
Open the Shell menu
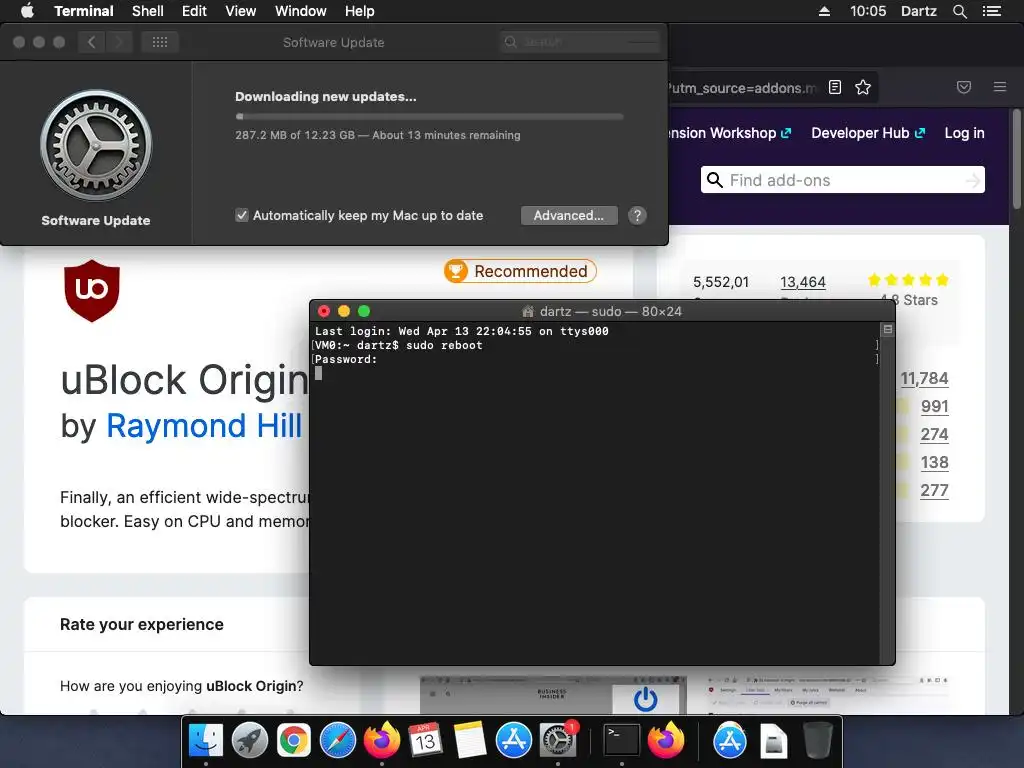click(148, 11)
